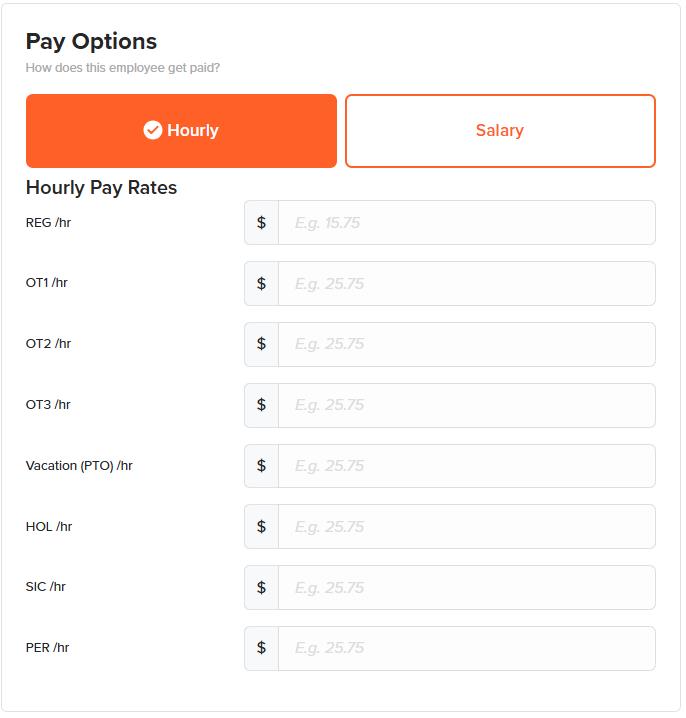Focus the Vacation (PTO) /hr rate field
686x718 pixels.
[468, 468]
